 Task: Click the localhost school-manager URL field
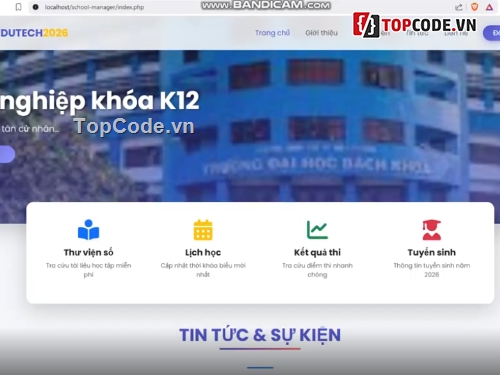coord(94,7)
